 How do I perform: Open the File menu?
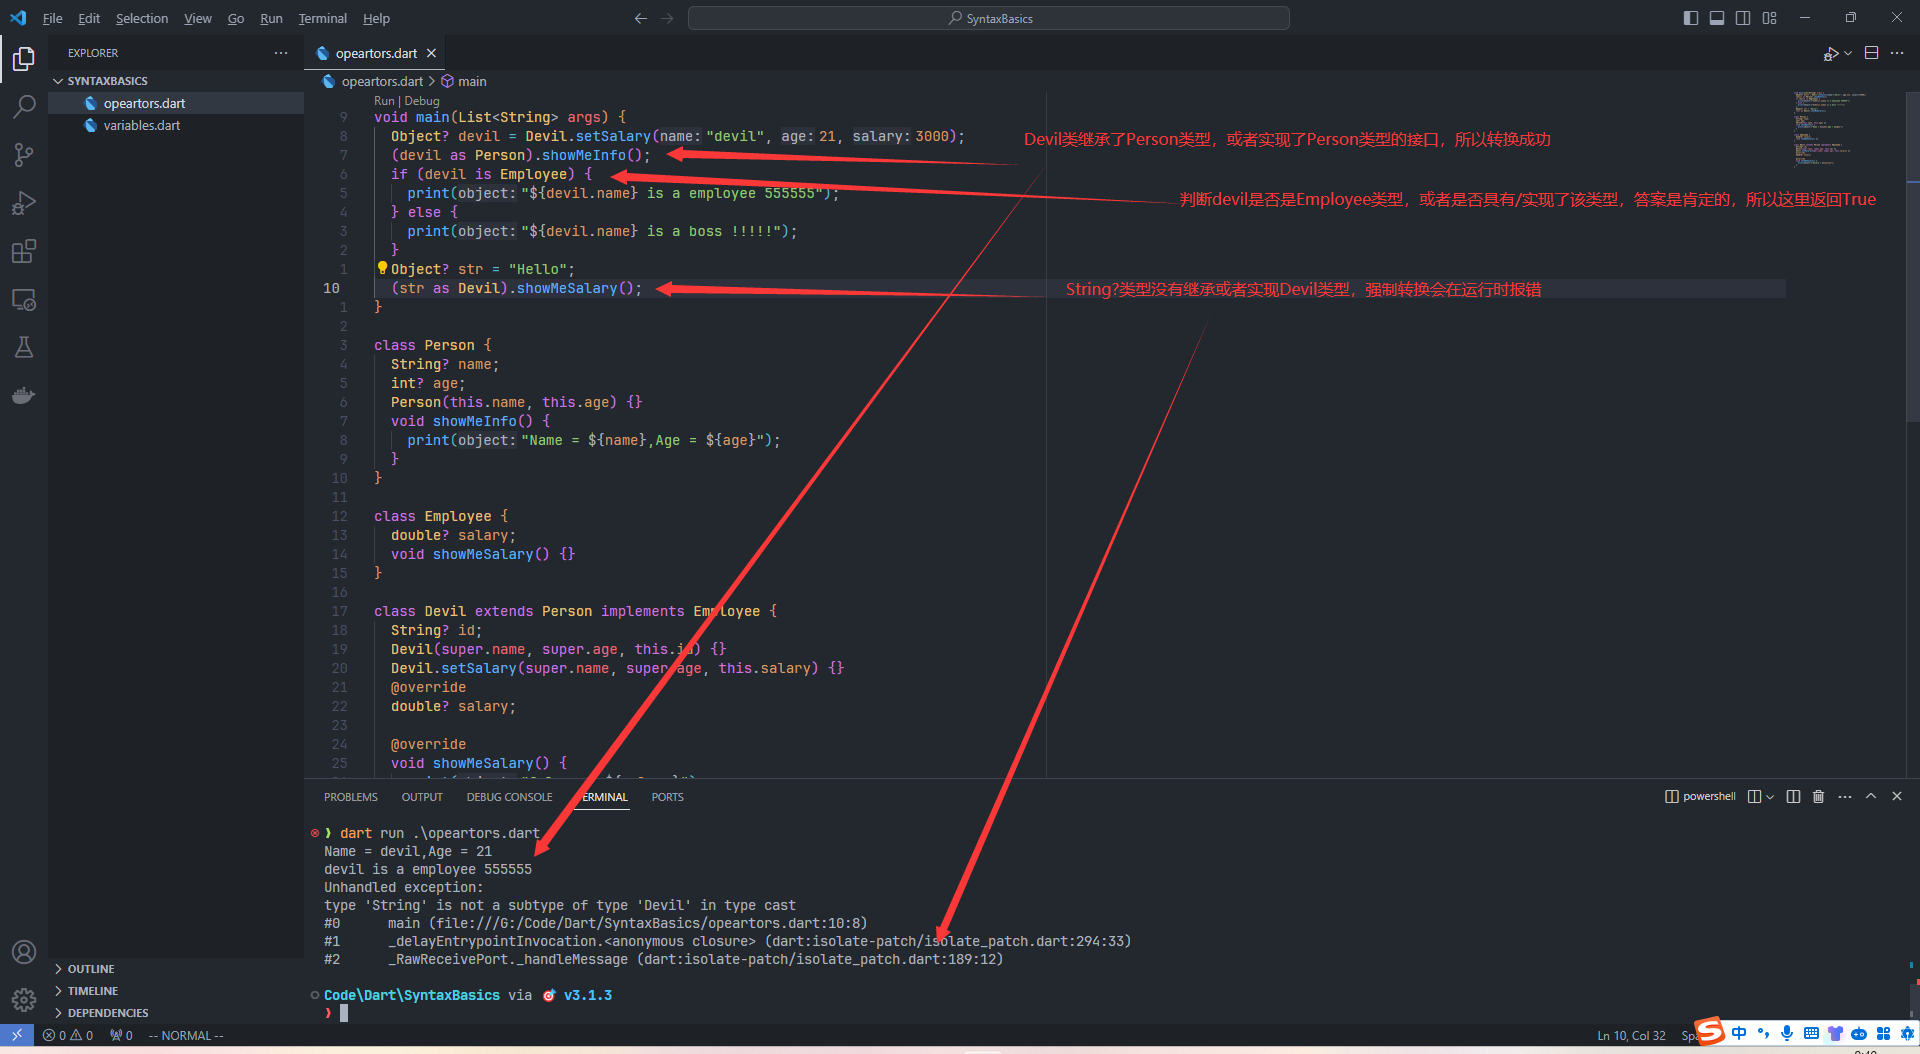[52, 18]
